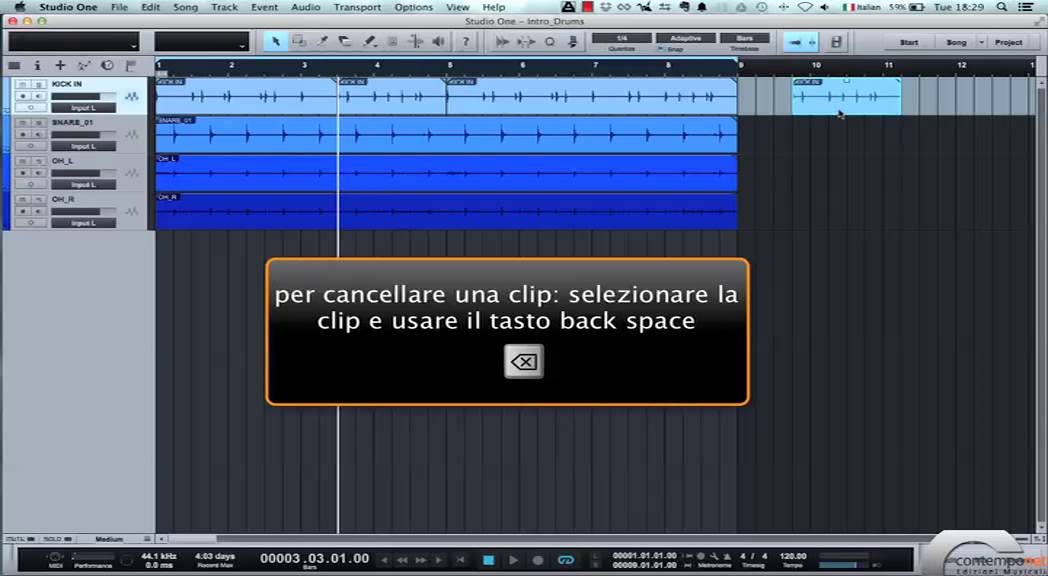This screenshot has height=576, width=1048.
Task: Open the Song menu
Action: point(185,7)
